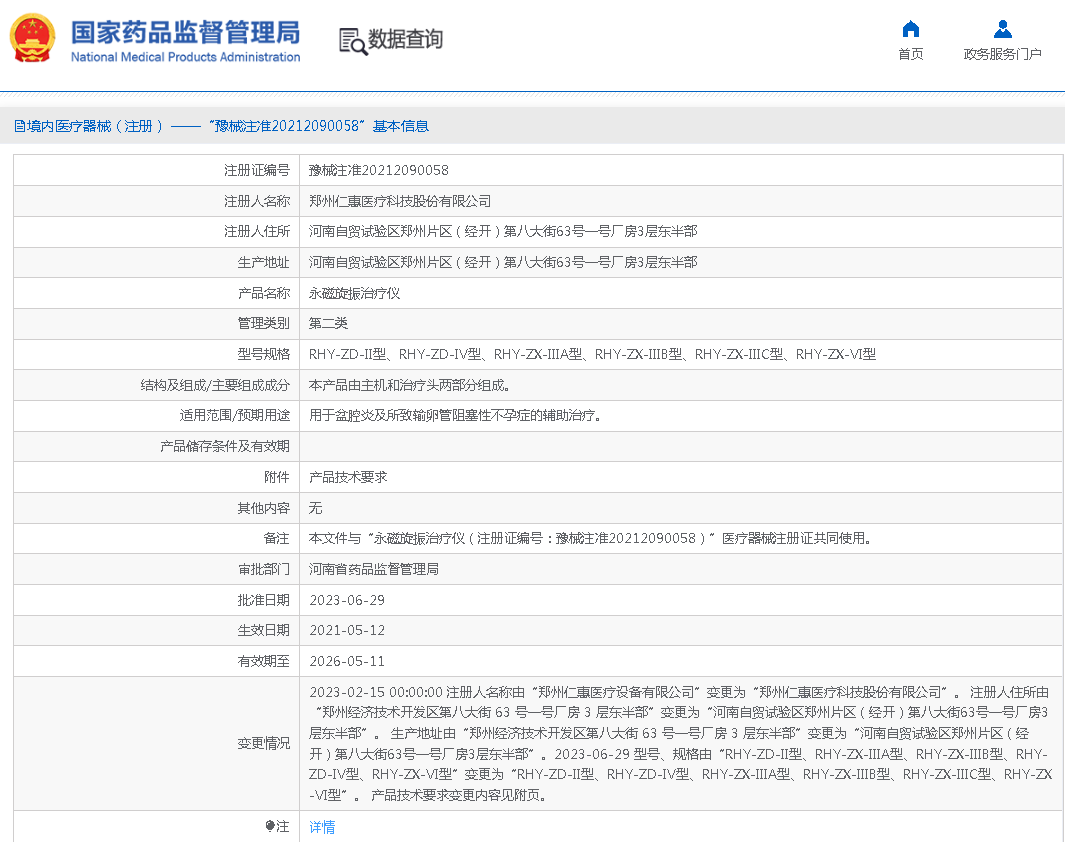Click the 数据查询 magnifier icon
Screen dimensions: 1065x842
(352, 40)
